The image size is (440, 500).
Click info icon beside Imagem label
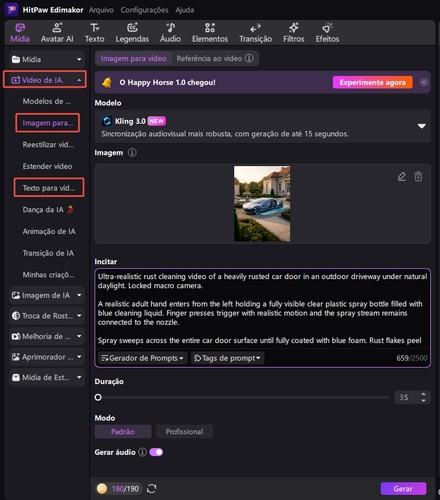point(132,153)
